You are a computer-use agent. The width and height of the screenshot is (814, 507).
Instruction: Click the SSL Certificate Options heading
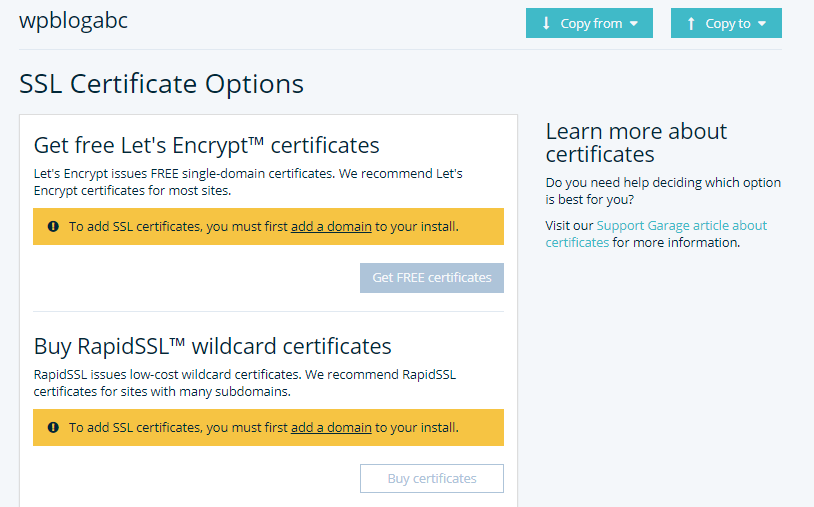click(x=161, y=84)
